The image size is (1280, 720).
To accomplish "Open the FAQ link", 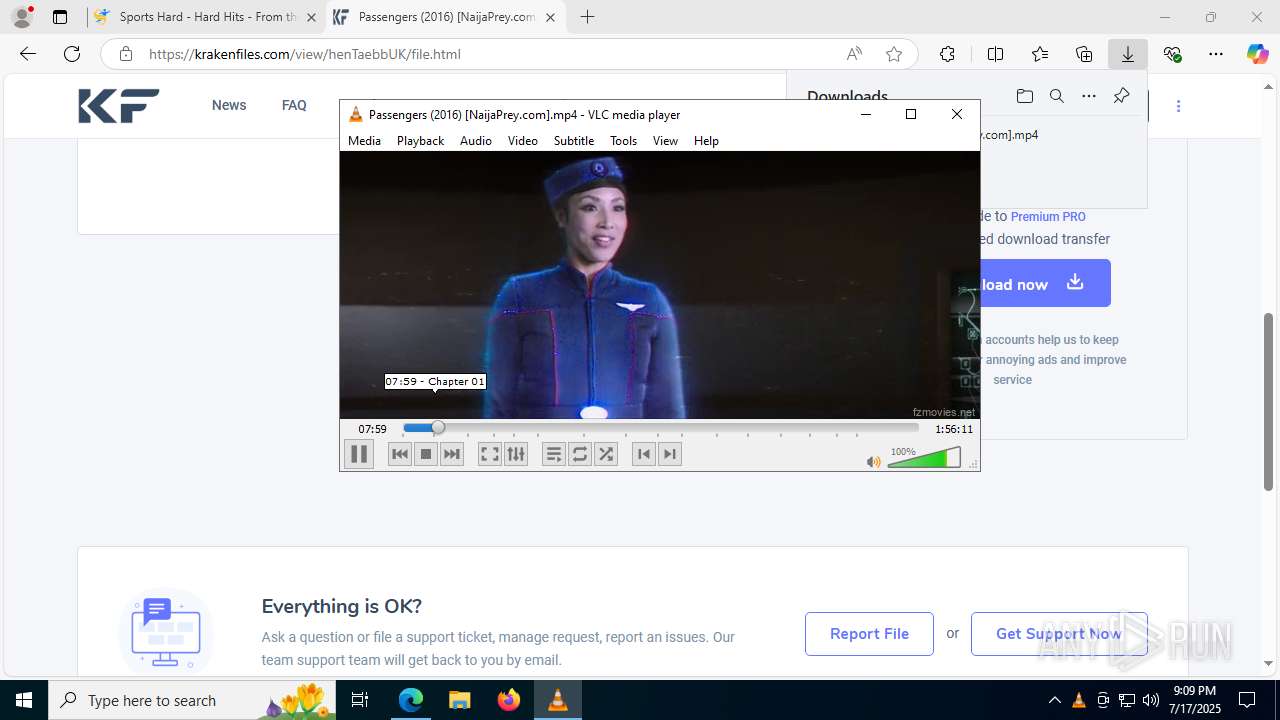I will pyautogui.click(x=294, y=105).
